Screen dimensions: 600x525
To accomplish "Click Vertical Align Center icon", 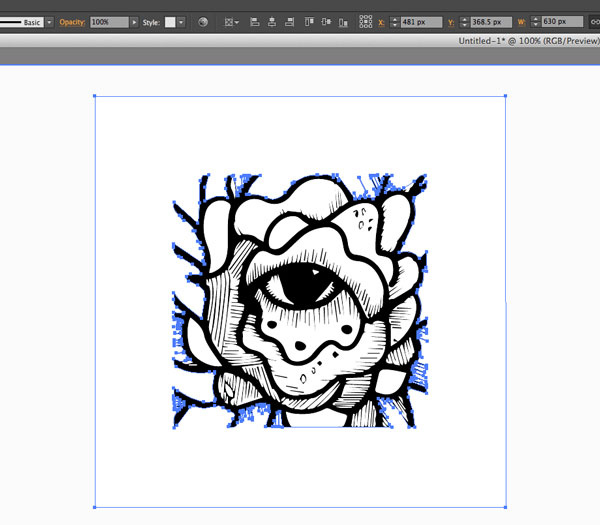I will click(326, 22).
